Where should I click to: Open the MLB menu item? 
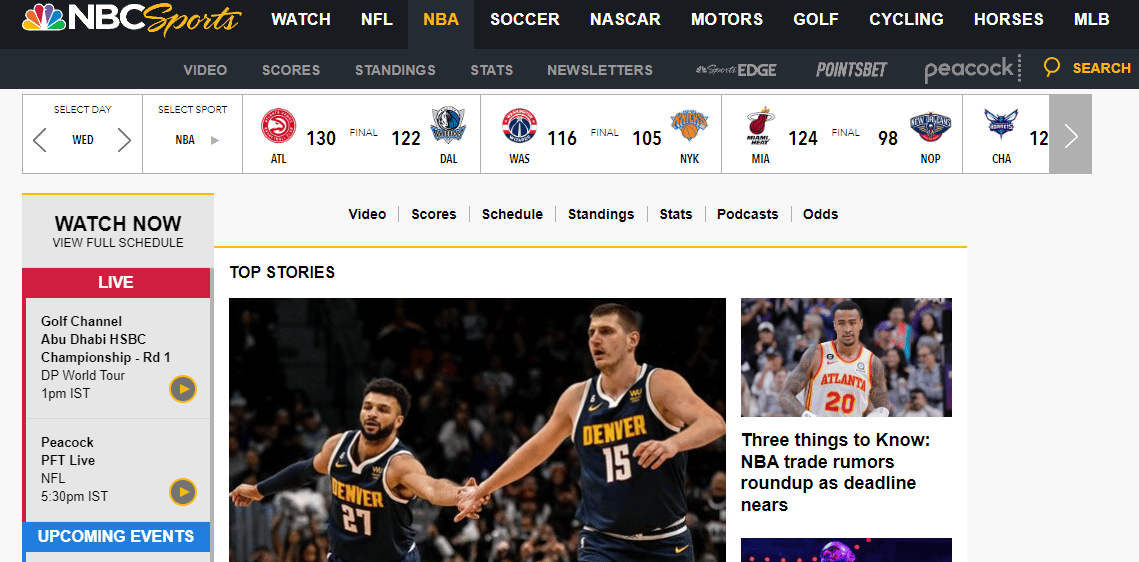[x=1092, y=20]
